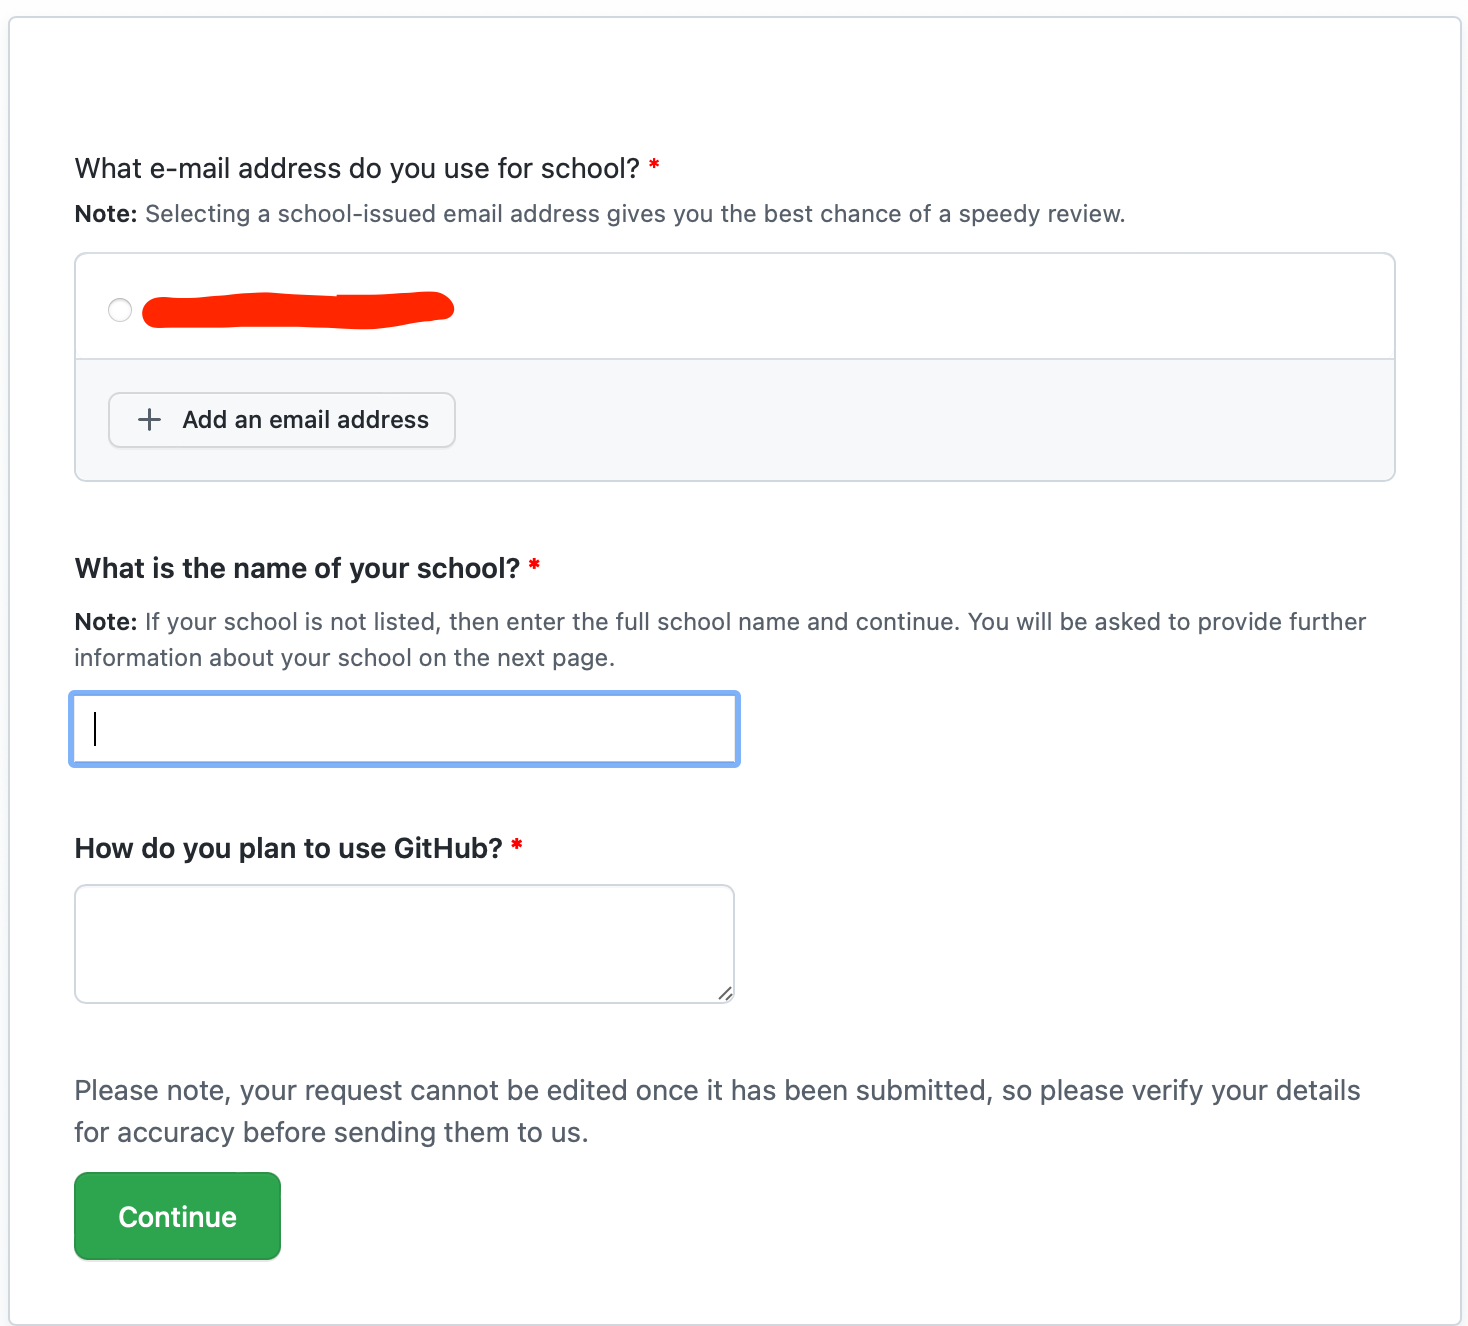Click the bold 'Note:' above the school name field
1468x1326 pixels.
coord(106,622)
